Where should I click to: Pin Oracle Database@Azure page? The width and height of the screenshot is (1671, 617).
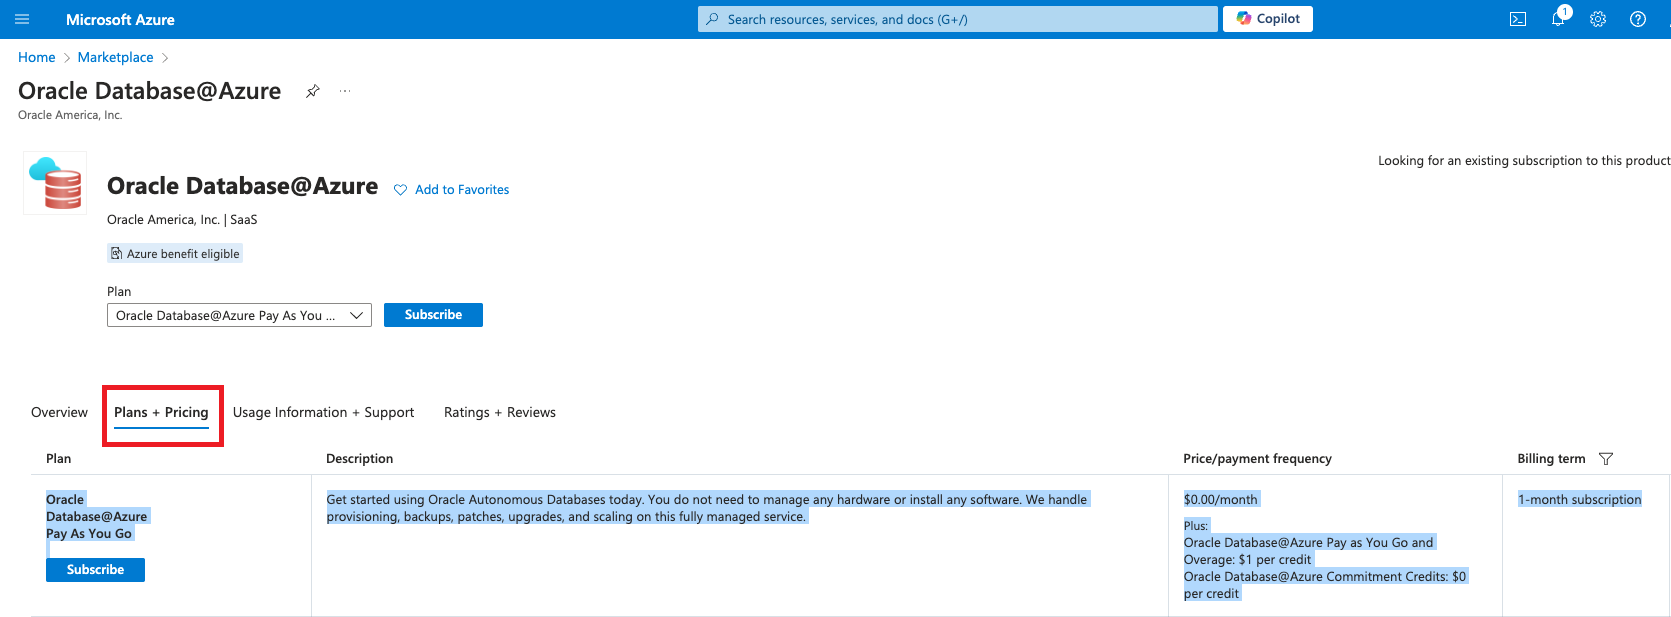(313, 91)
